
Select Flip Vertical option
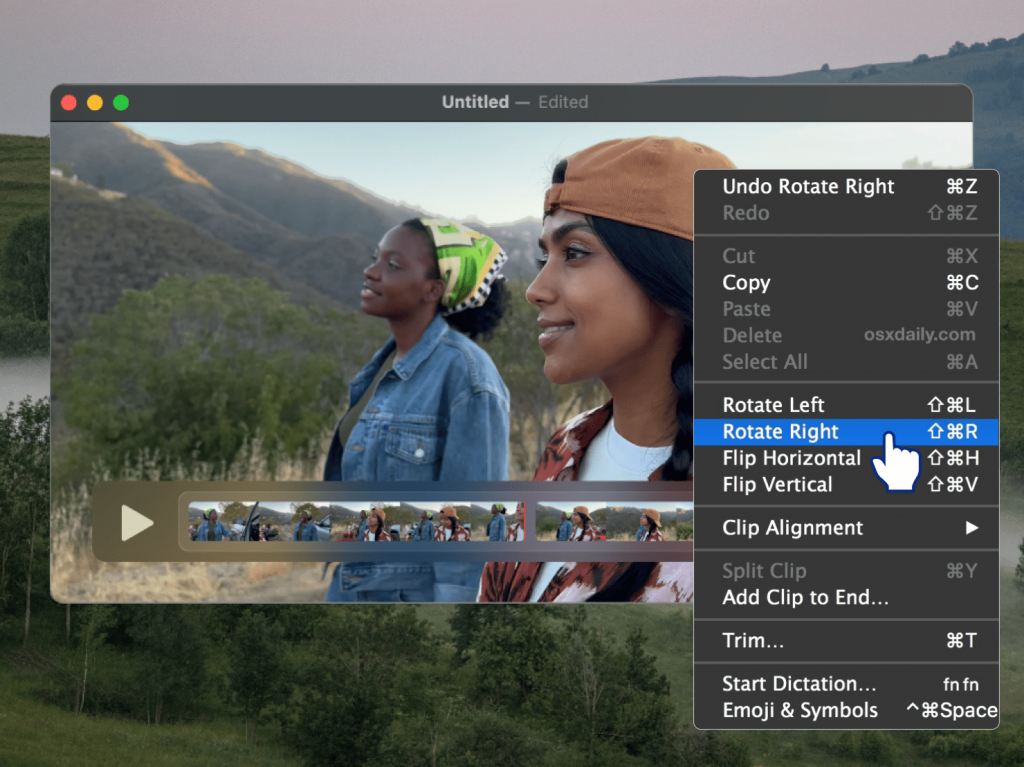pos(846,485)
